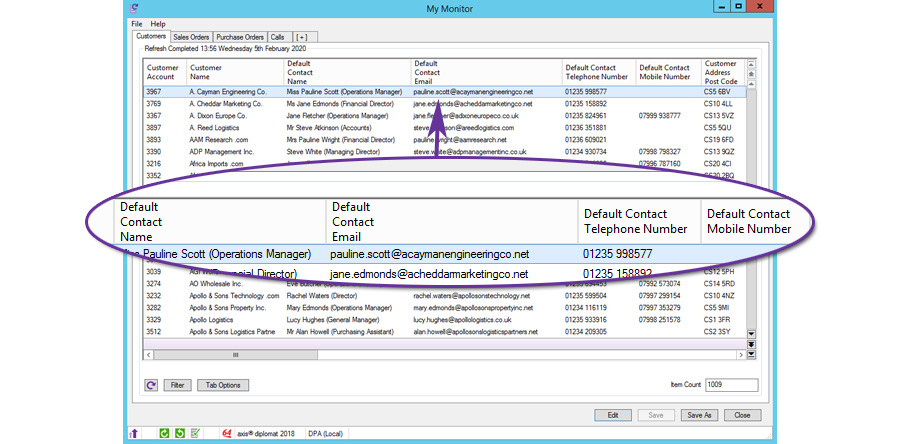Sort by Customer Name column header
The height and width of the screenshot is (444, 900).
(236, 72)
